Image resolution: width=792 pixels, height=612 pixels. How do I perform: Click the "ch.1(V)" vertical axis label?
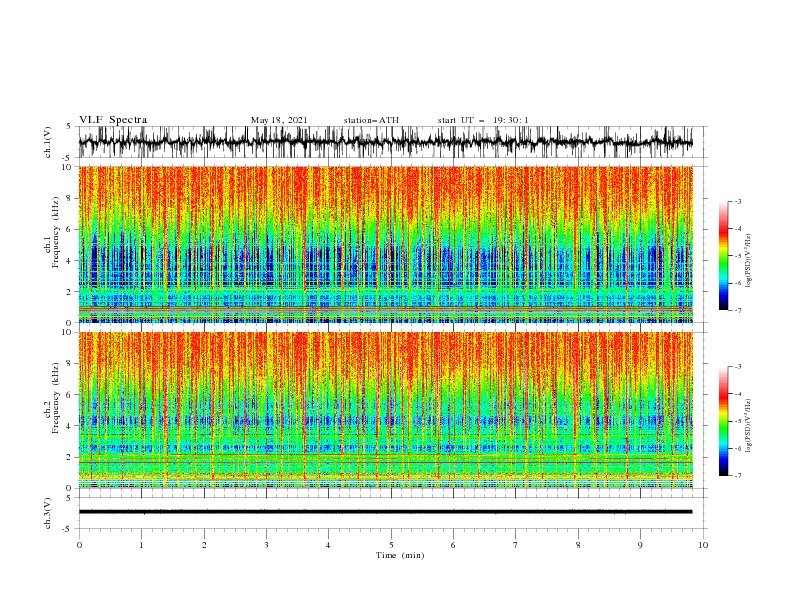click(x=48, y=142)
